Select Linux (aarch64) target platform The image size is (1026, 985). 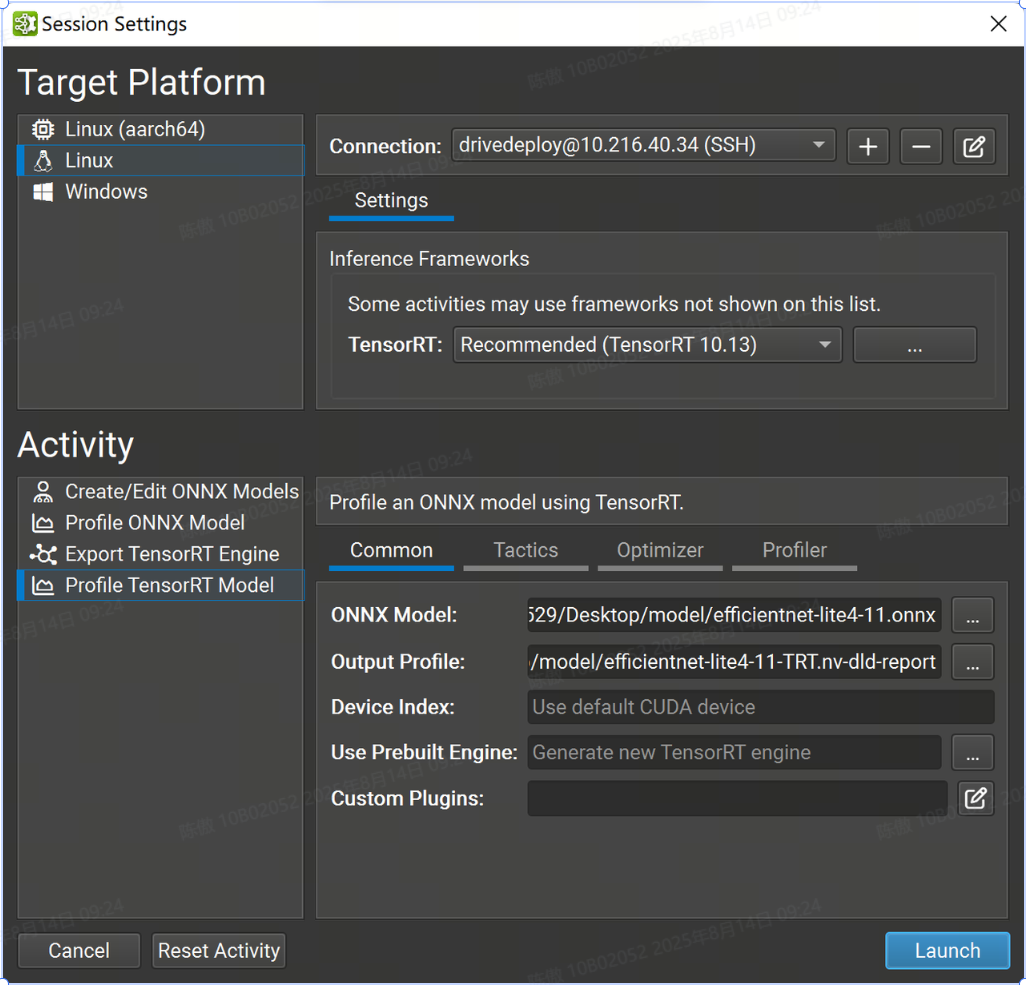click(161, 129)
